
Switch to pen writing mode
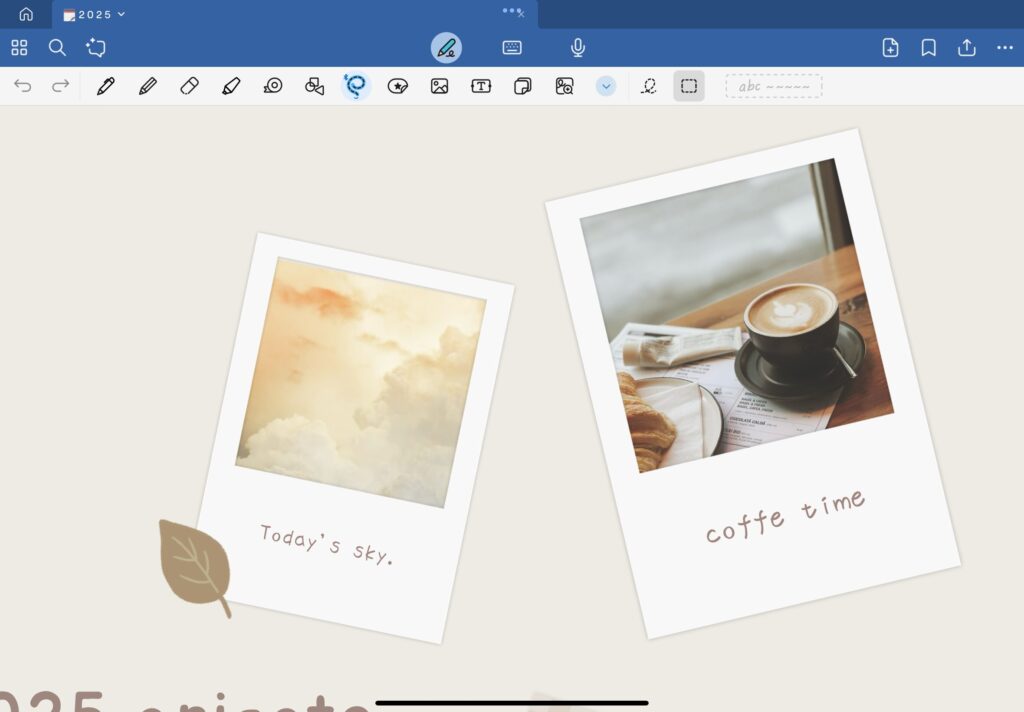(446, 48)
